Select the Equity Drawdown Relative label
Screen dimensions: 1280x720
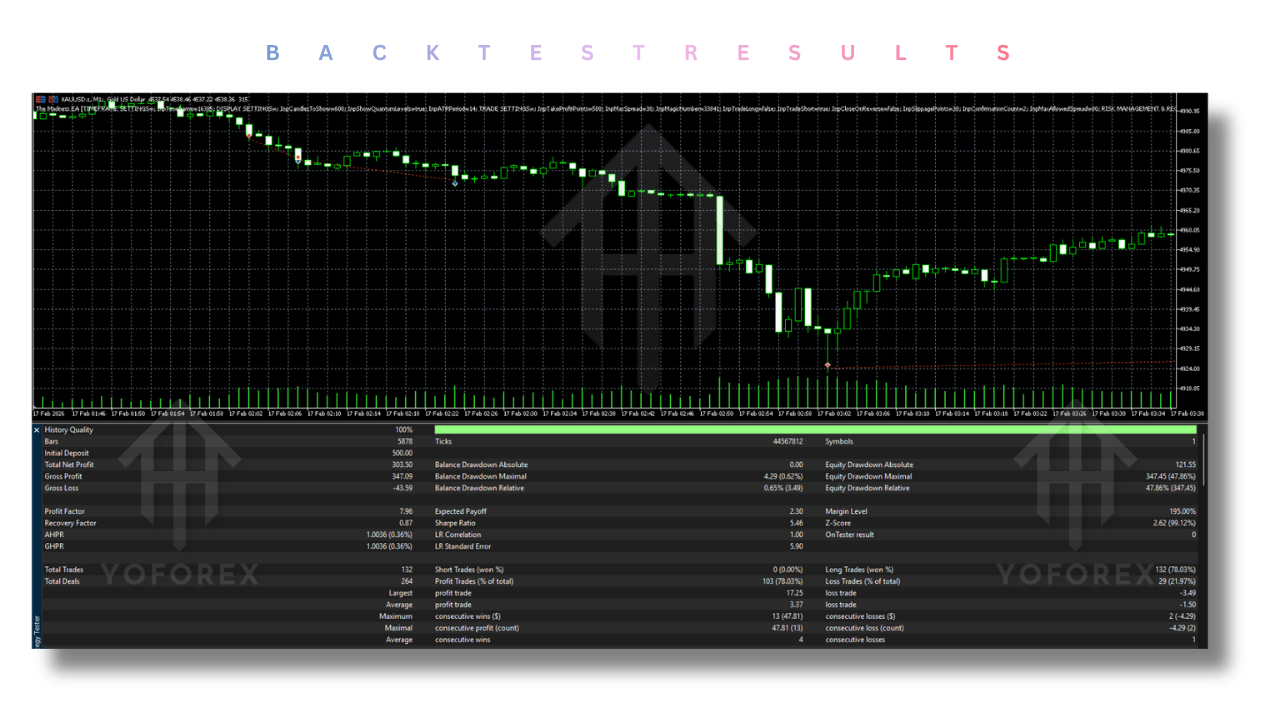point(867,488)
